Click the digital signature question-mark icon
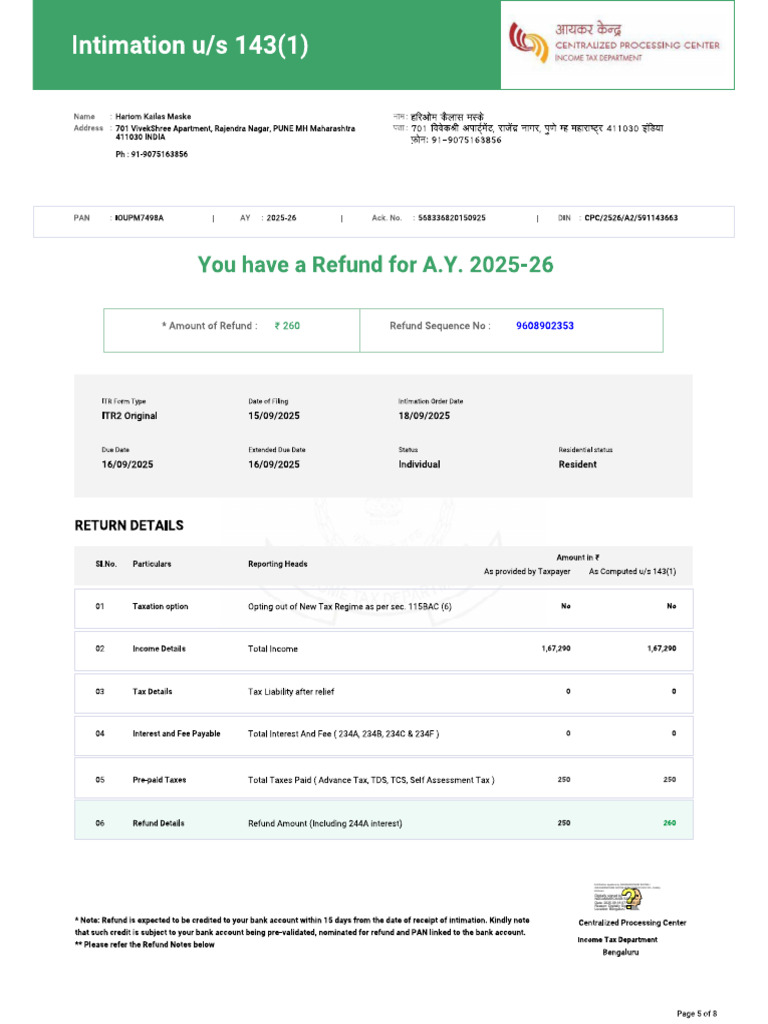The width and height of the screenshot is (768, 1024). (x=631, y=898)
